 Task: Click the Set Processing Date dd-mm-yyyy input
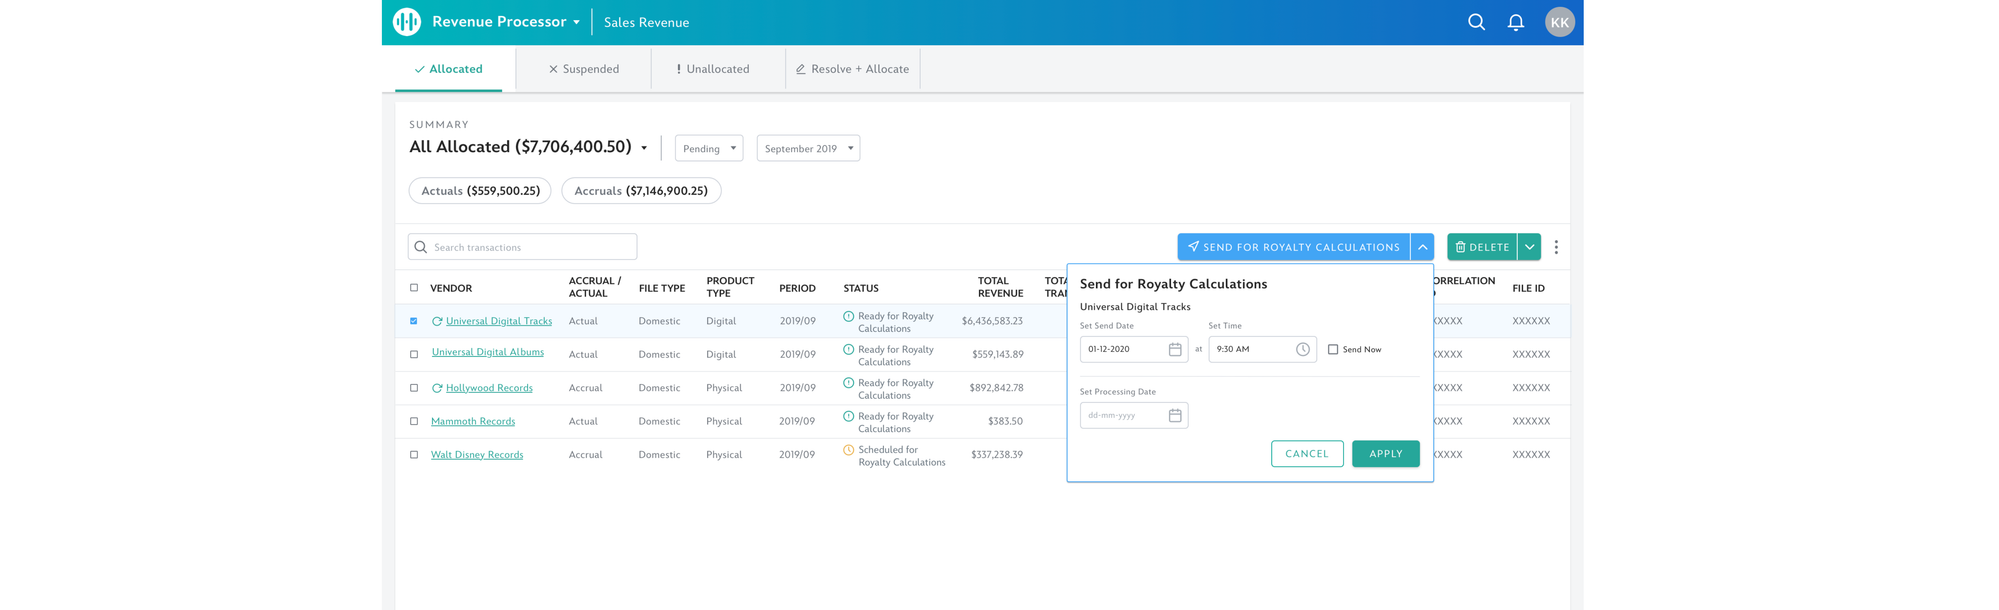[1134, 415]
